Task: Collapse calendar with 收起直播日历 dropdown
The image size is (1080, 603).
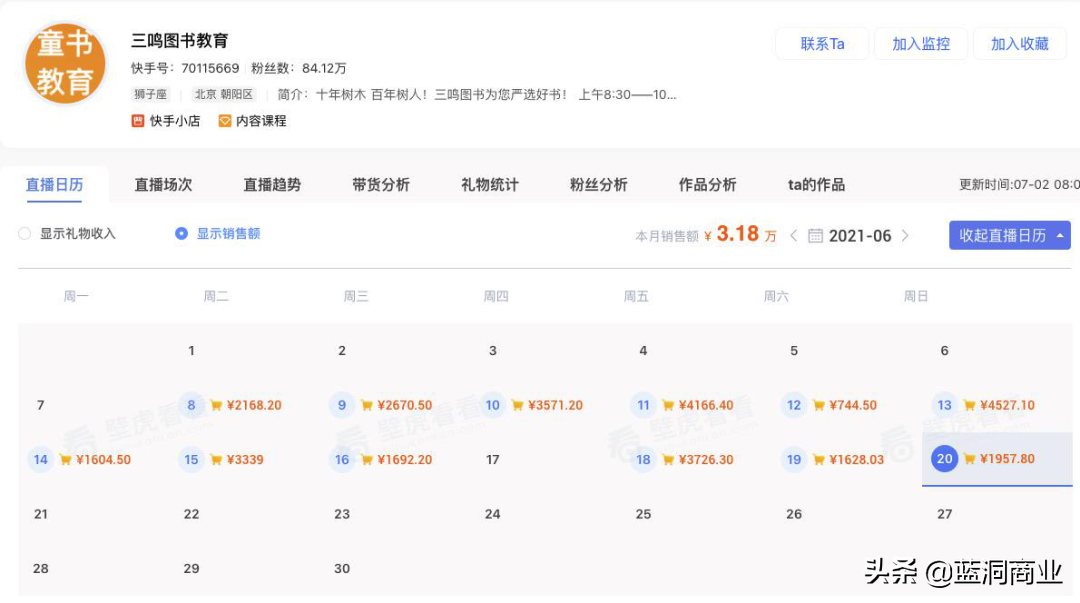Action: click(1009, 236)
